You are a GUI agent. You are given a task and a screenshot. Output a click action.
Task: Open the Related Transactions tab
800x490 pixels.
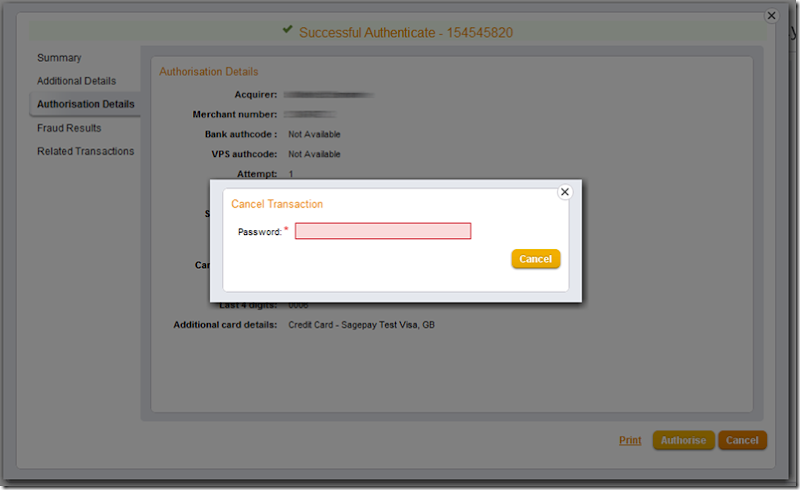(x=86, y=151)
